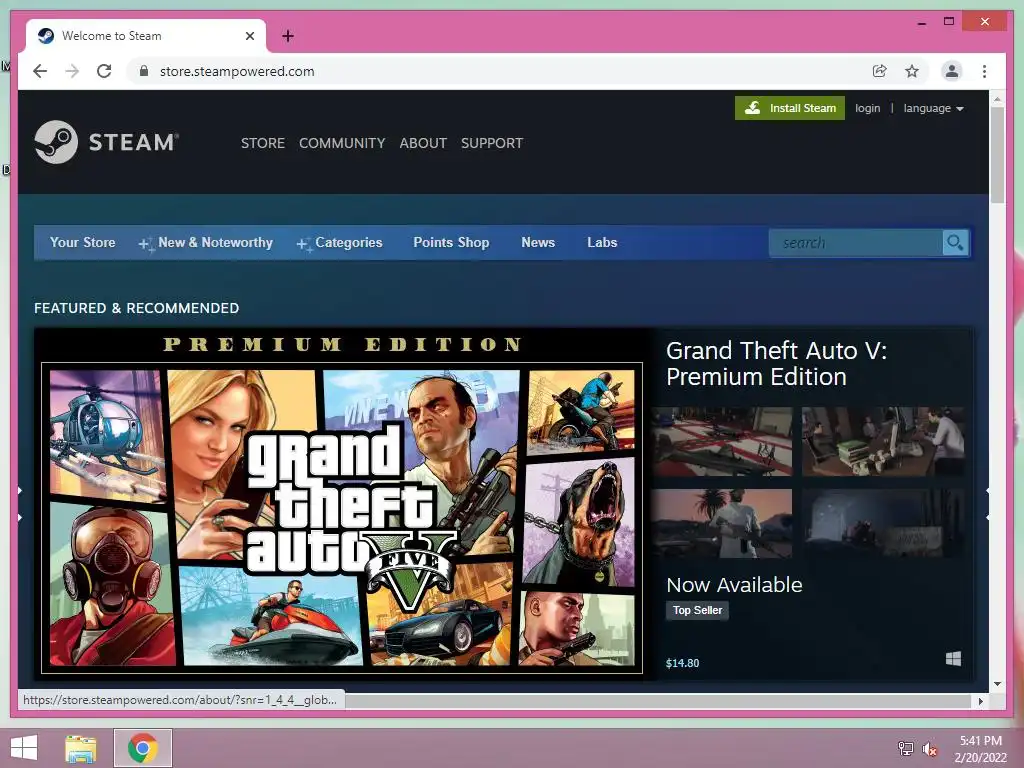Click the Steam logo in the page header

click(x=106, y=142)
